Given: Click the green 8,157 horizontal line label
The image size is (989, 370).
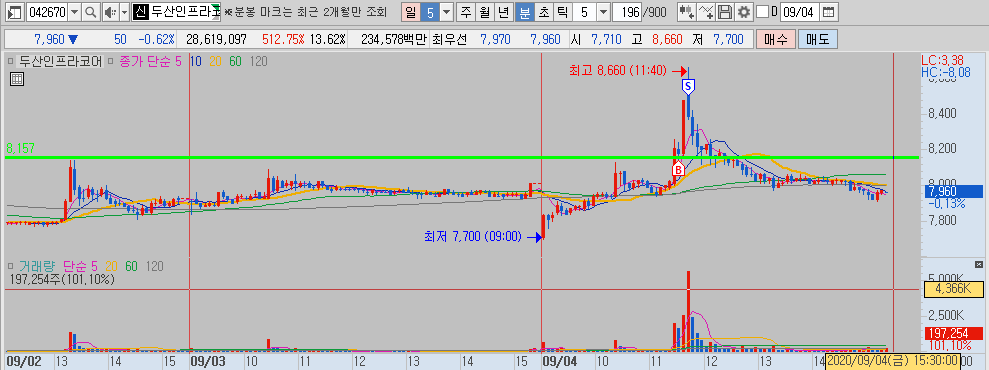Looking at the screenshot, I should coord(20,148).
